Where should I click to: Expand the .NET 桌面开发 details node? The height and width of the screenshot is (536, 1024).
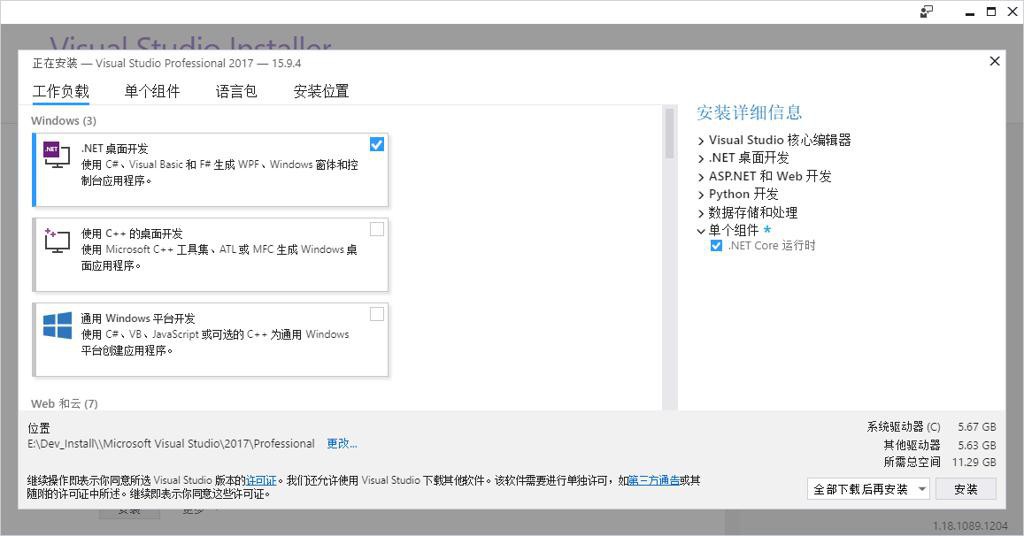(x=701, y=159)
